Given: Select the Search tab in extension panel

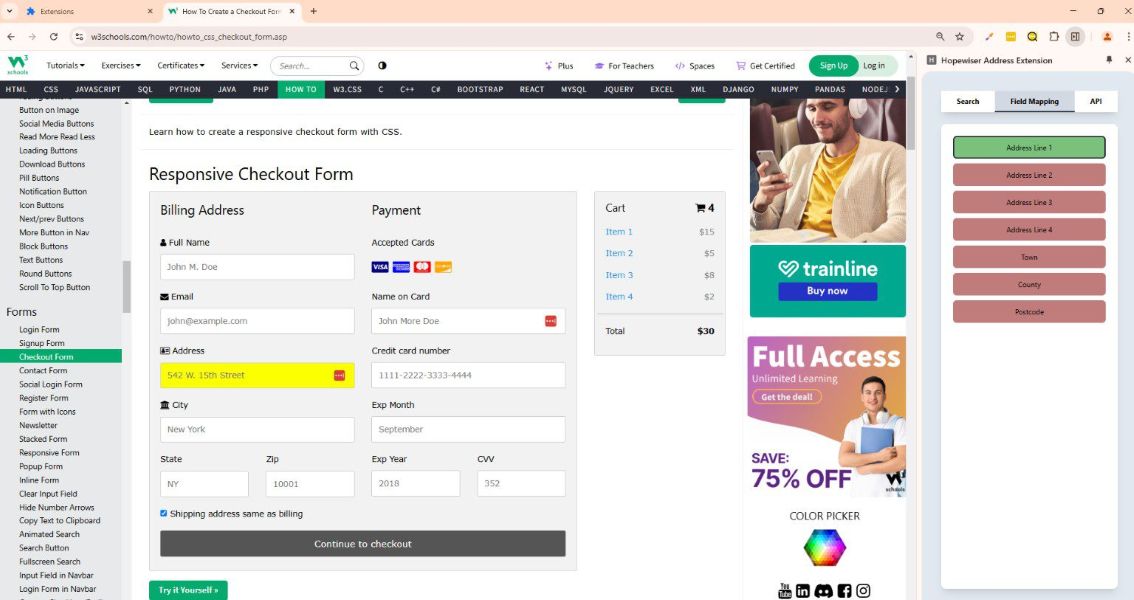Looking at the screenshot, I should click(967, 101).
